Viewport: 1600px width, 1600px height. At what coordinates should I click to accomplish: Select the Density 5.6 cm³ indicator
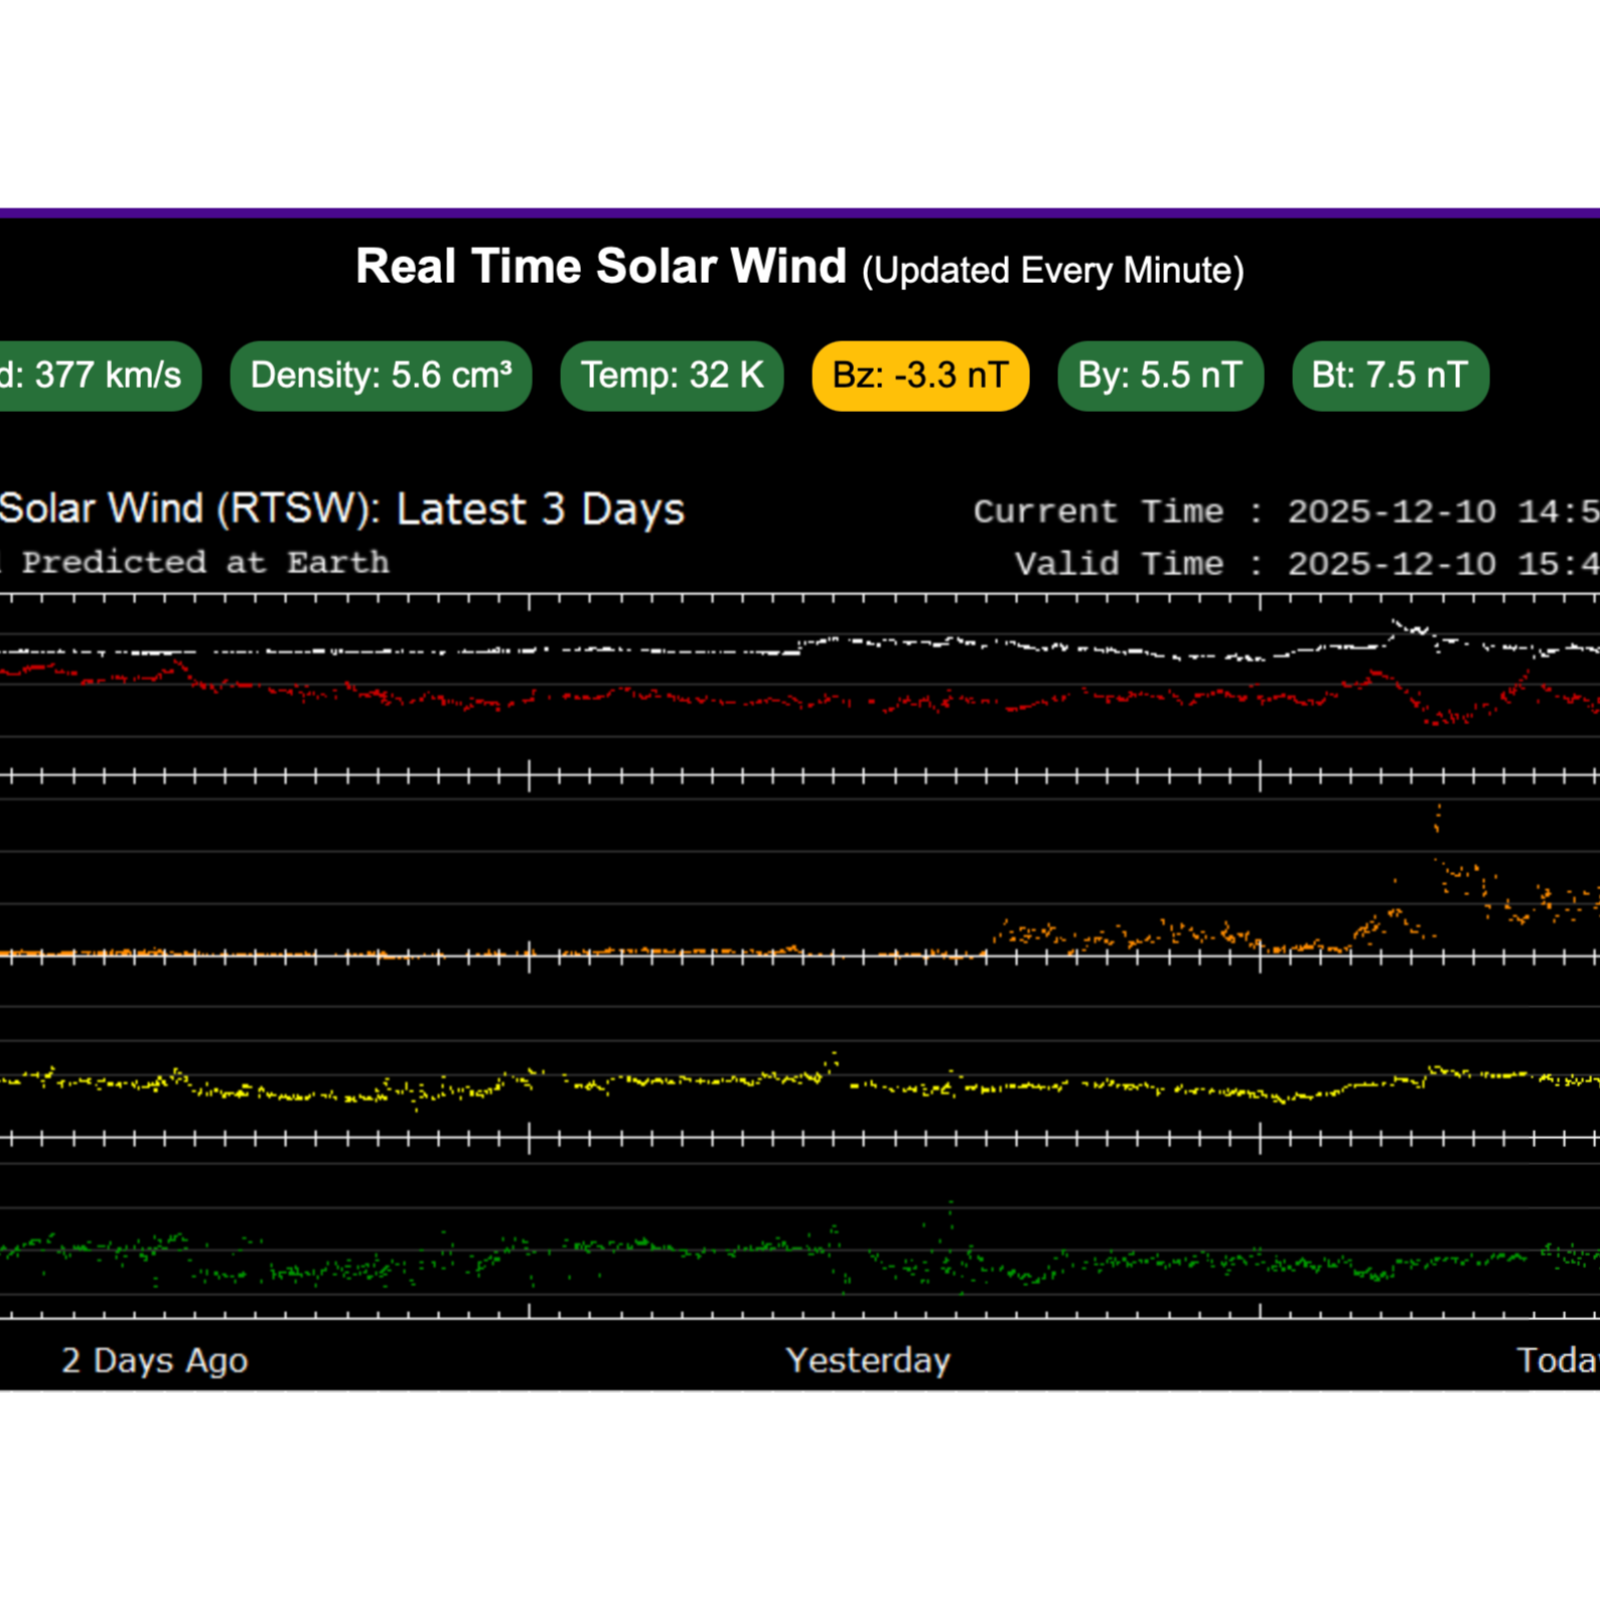[381, 376]
